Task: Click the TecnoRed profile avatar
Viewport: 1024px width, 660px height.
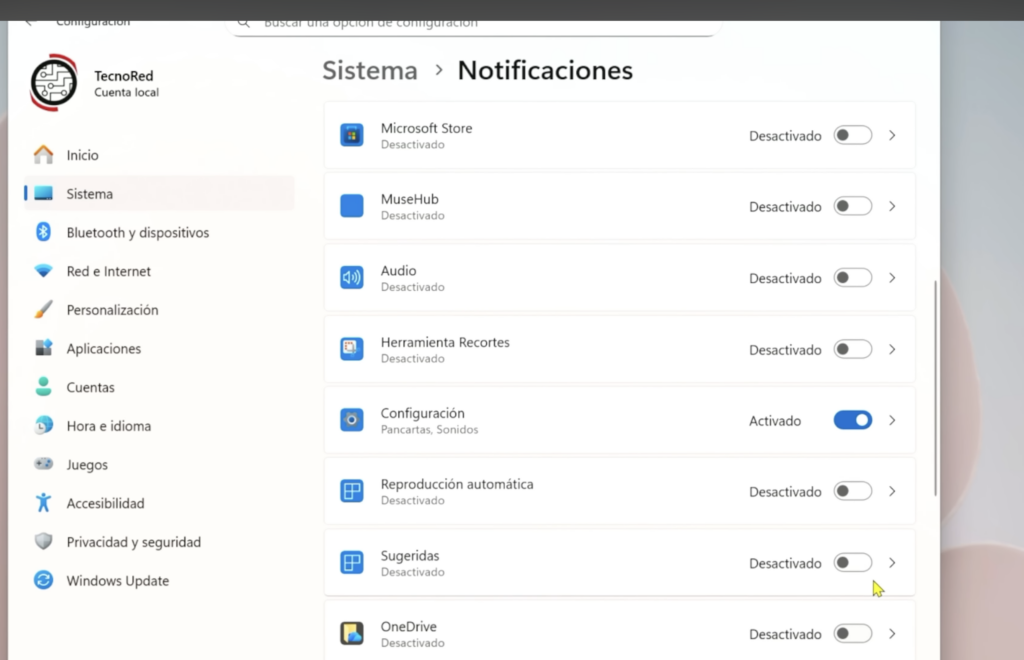Action: point(54,82)
